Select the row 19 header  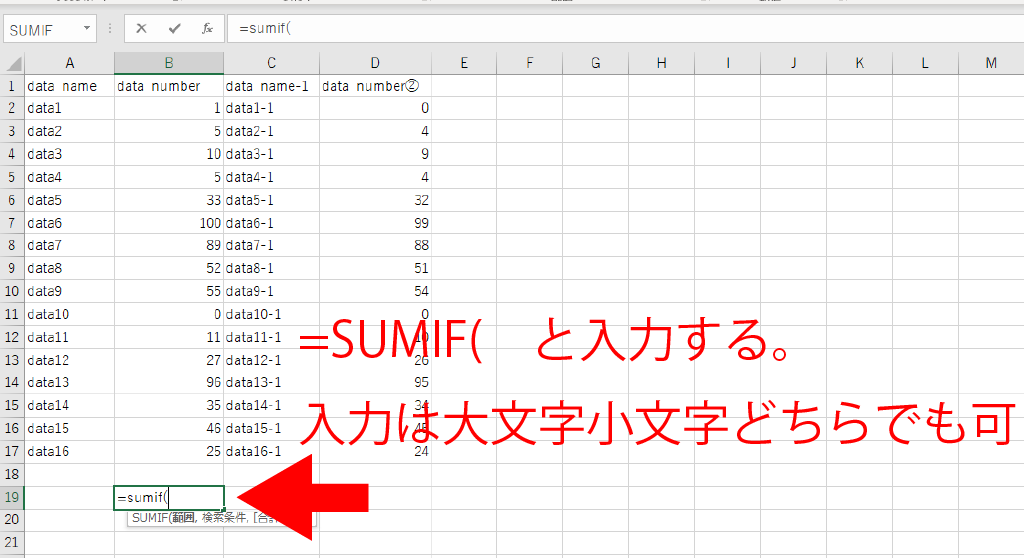pos(12,497)
